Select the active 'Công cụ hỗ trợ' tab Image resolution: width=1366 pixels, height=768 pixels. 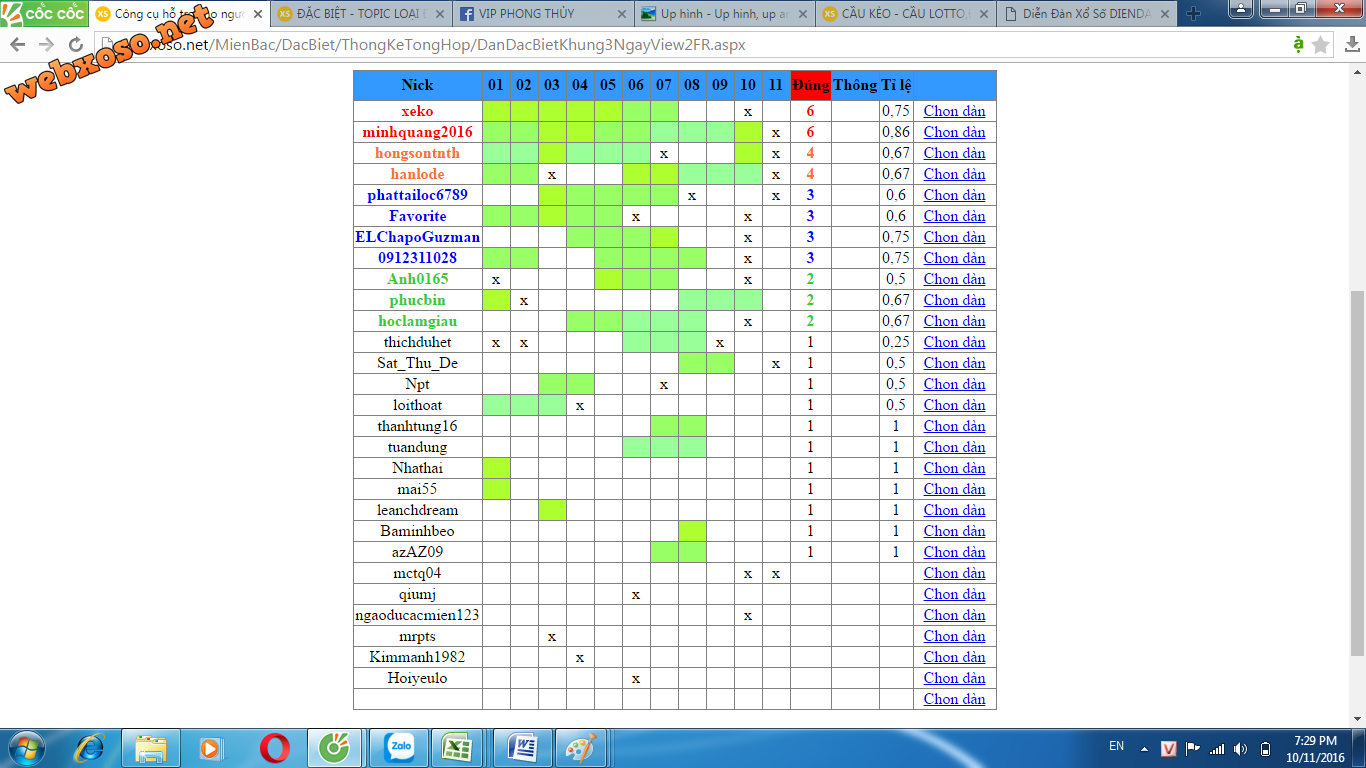coord(178,14)
